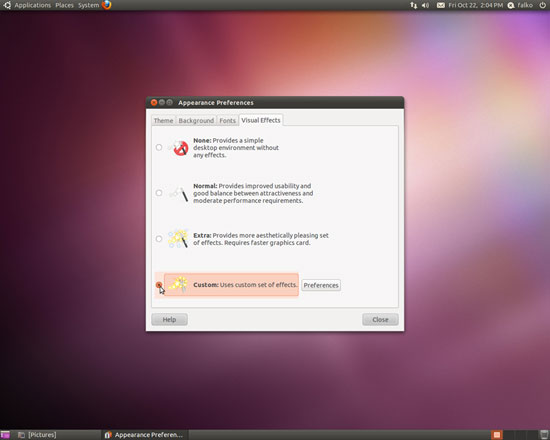Open the System menu

click(x=88, y=5)
